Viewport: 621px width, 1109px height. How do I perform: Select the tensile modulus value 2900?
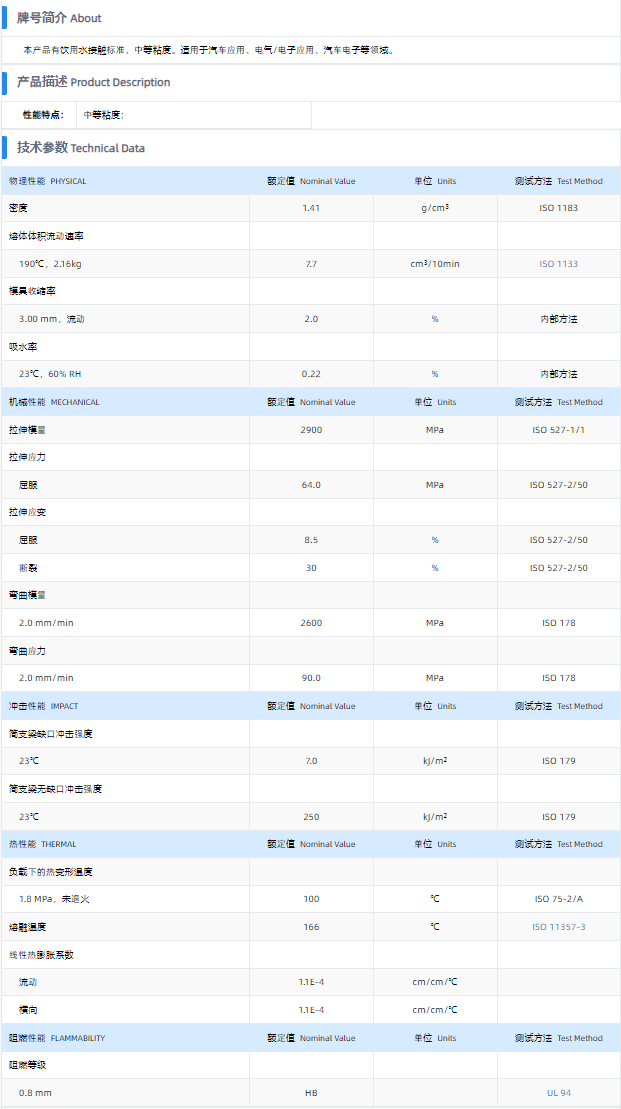[311, 429]
